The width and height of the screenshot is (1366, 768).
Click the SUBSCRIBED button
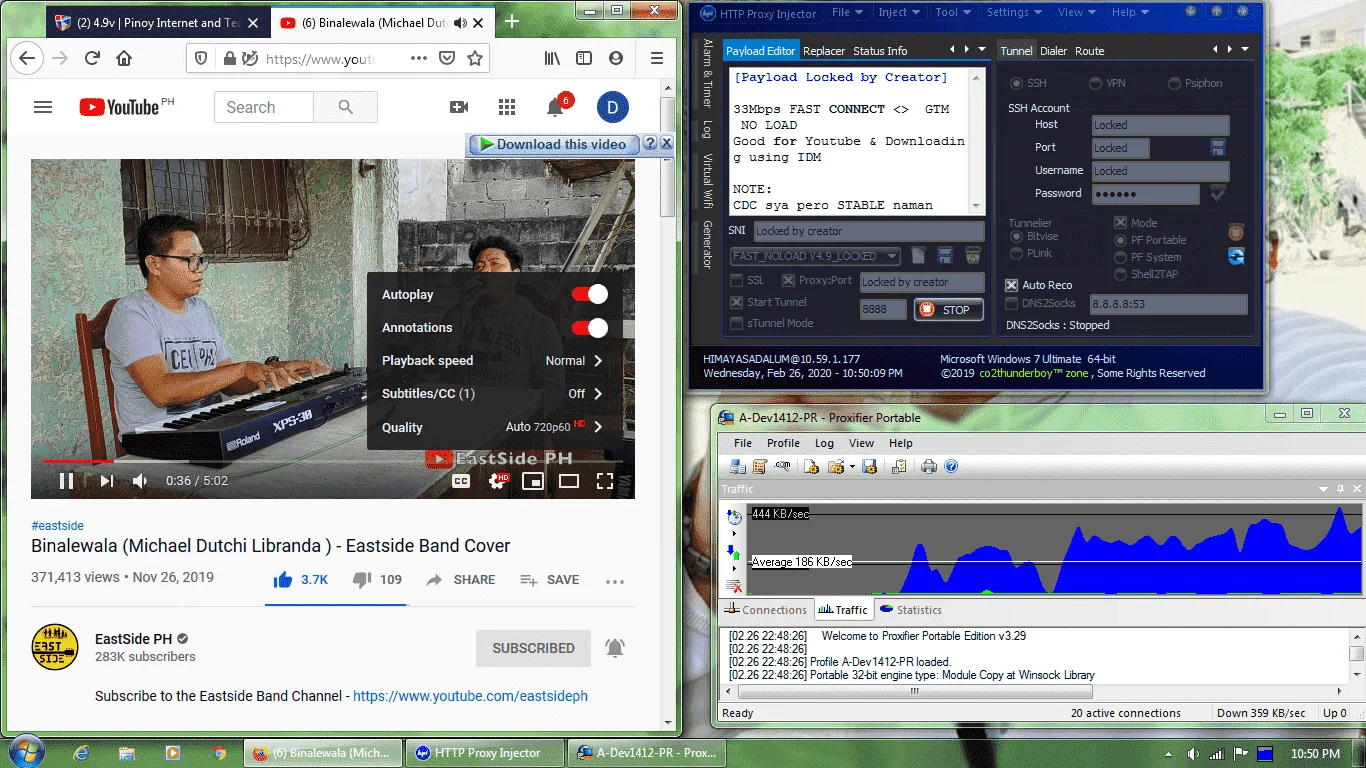point(533,648)
